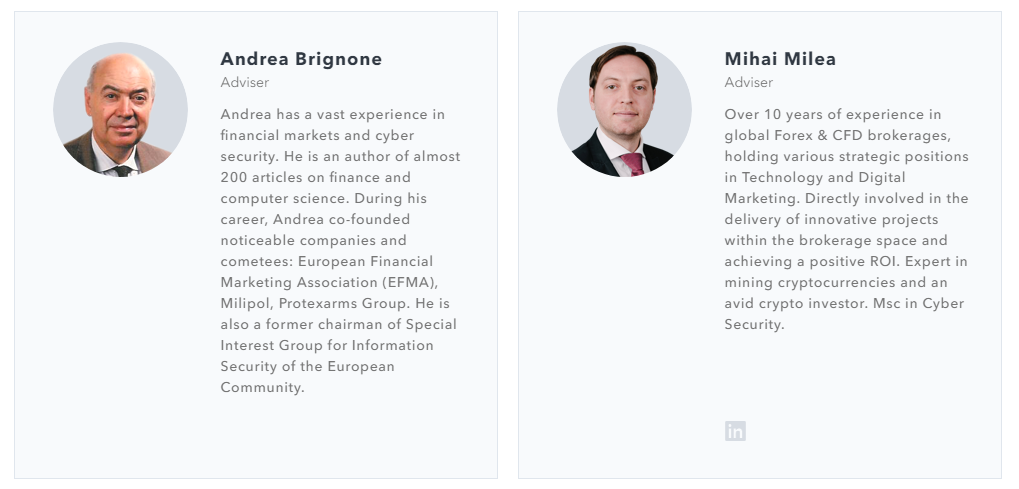Image resolution: width=1019 pixels, height=489 pixels.
Task: Click the Adviser label under Mihai Milea
Action: 748,83
